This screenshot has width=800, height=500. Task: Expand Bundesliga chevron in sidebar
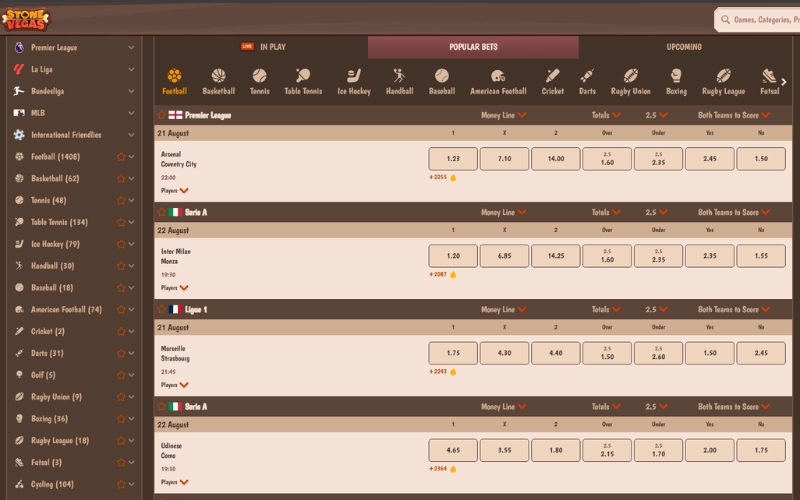(132, 91)
